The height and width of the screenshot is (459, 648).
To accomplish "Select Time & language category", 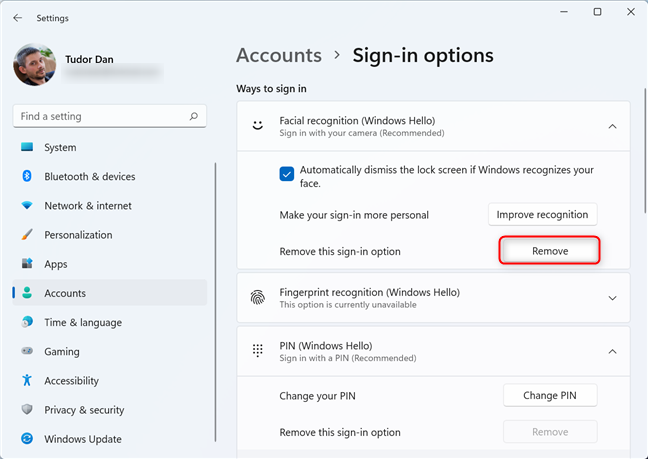I will [110, 322].
